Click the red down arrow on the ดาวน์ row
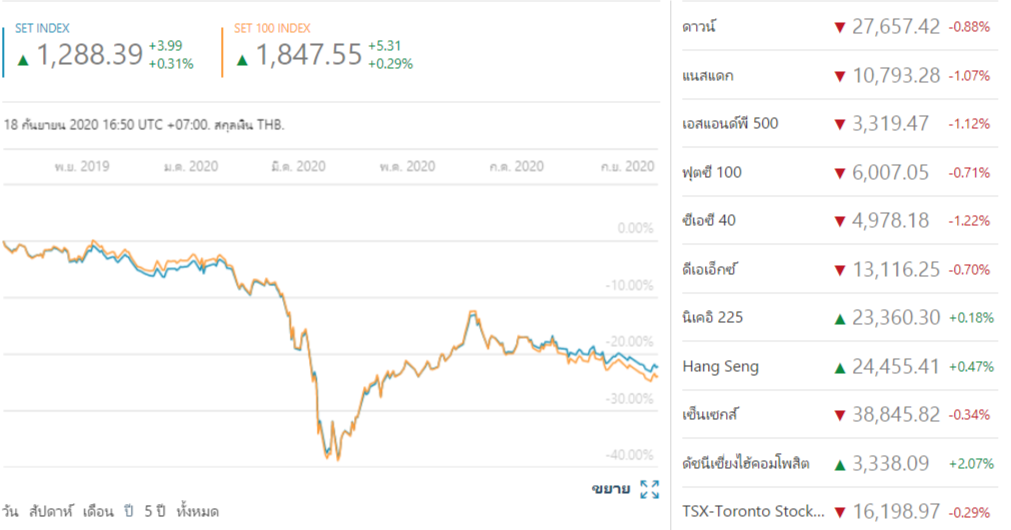The image size is (1011, 530). coord(839,27)
